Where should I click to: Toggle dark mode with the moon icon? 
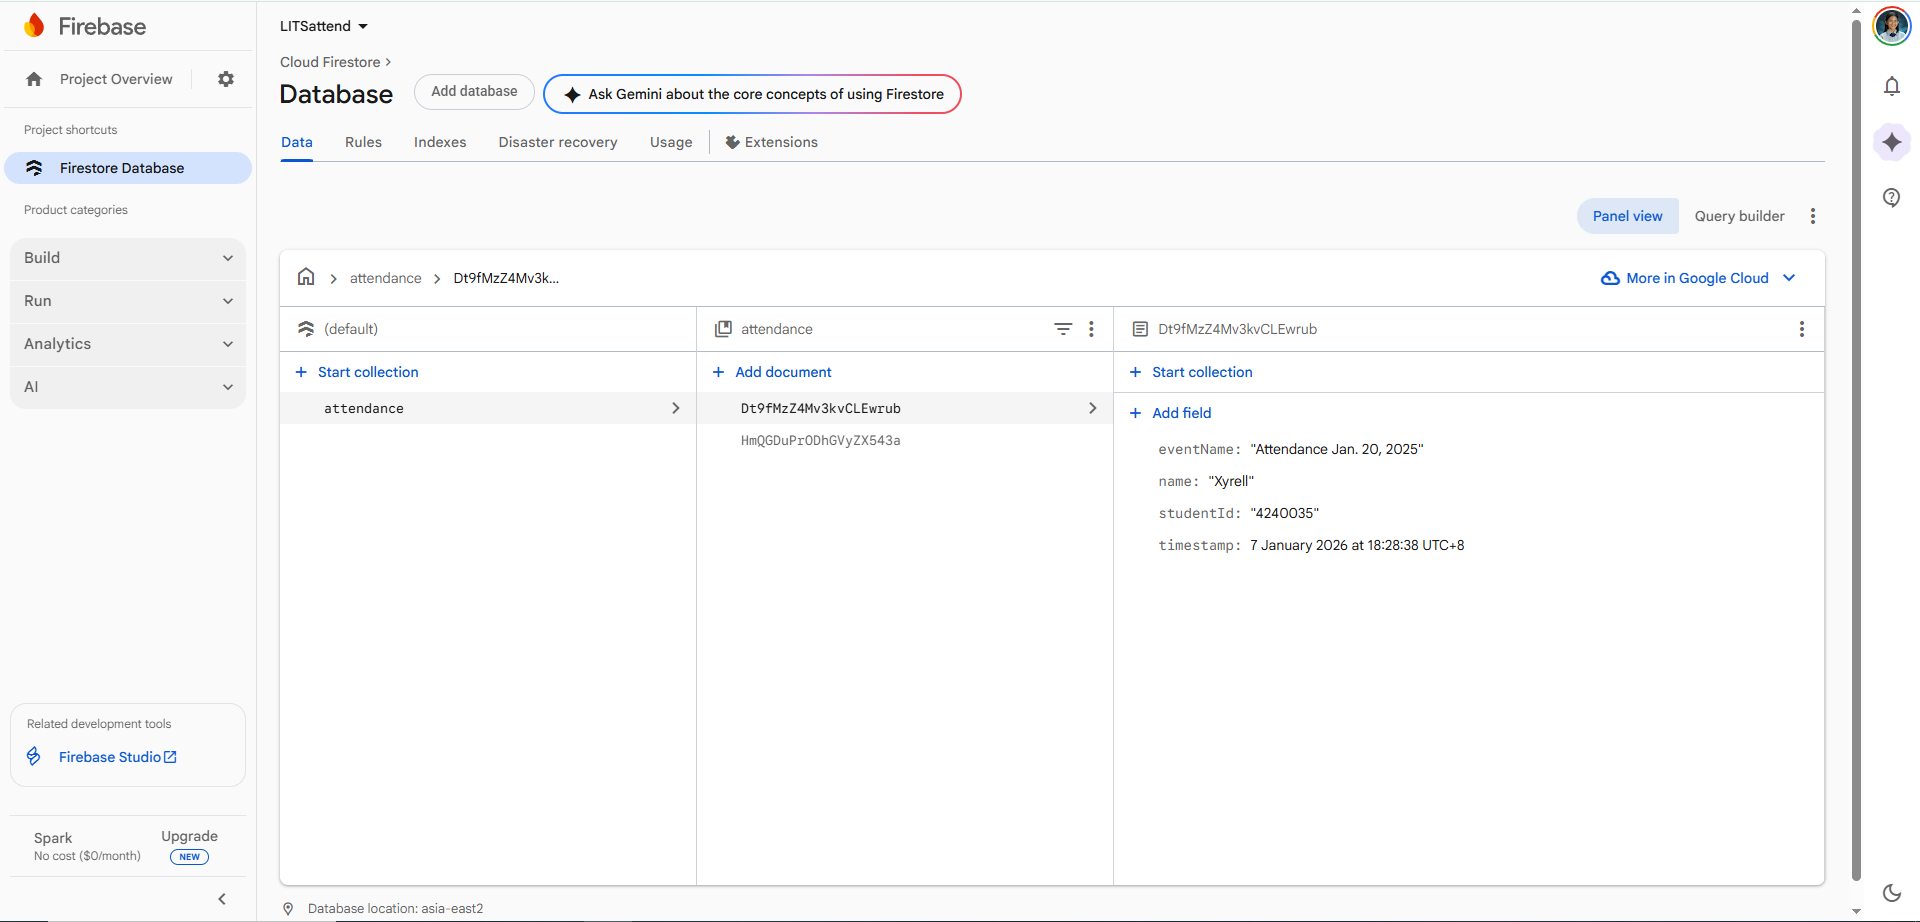click(1891, 891)
